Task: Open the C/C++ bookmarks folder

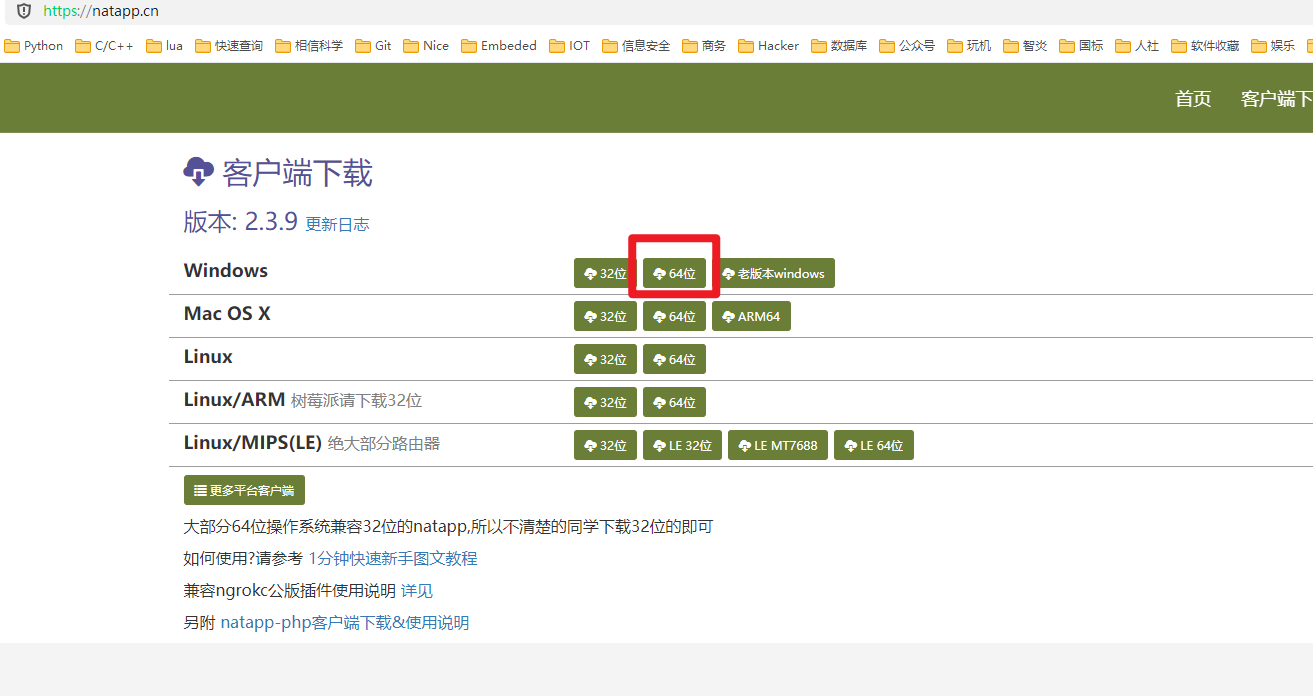Action: pos(104,46)
